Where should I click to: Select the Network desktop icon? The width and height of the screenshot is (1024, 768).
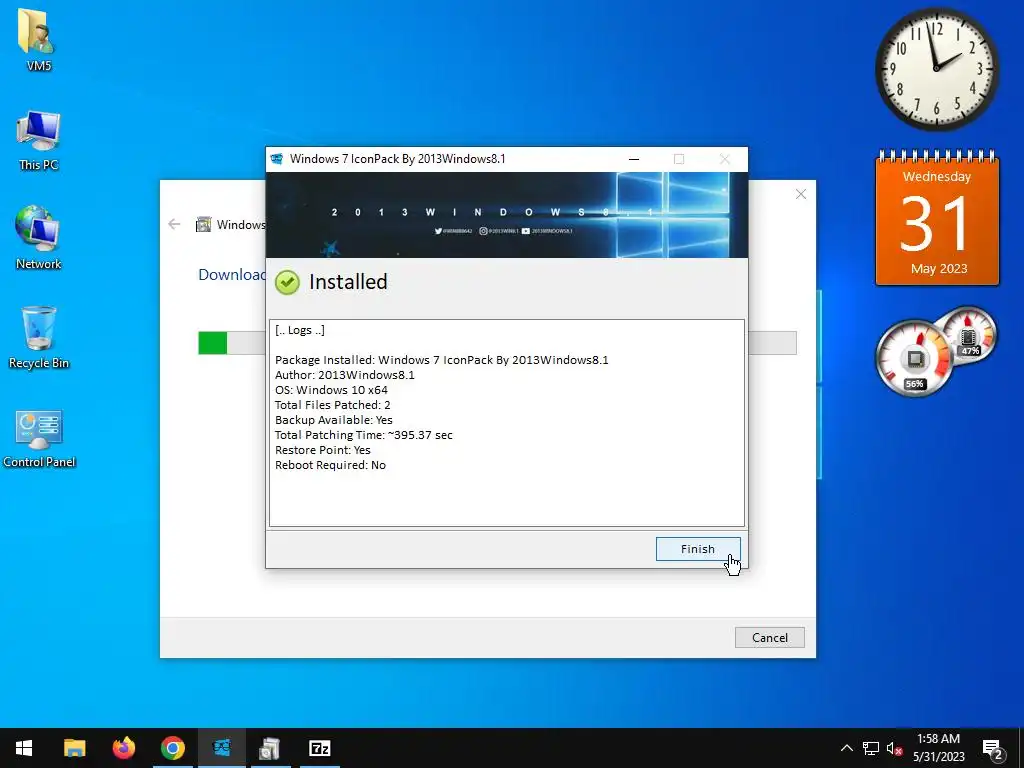pyautogui.click(x=39, y=238)
